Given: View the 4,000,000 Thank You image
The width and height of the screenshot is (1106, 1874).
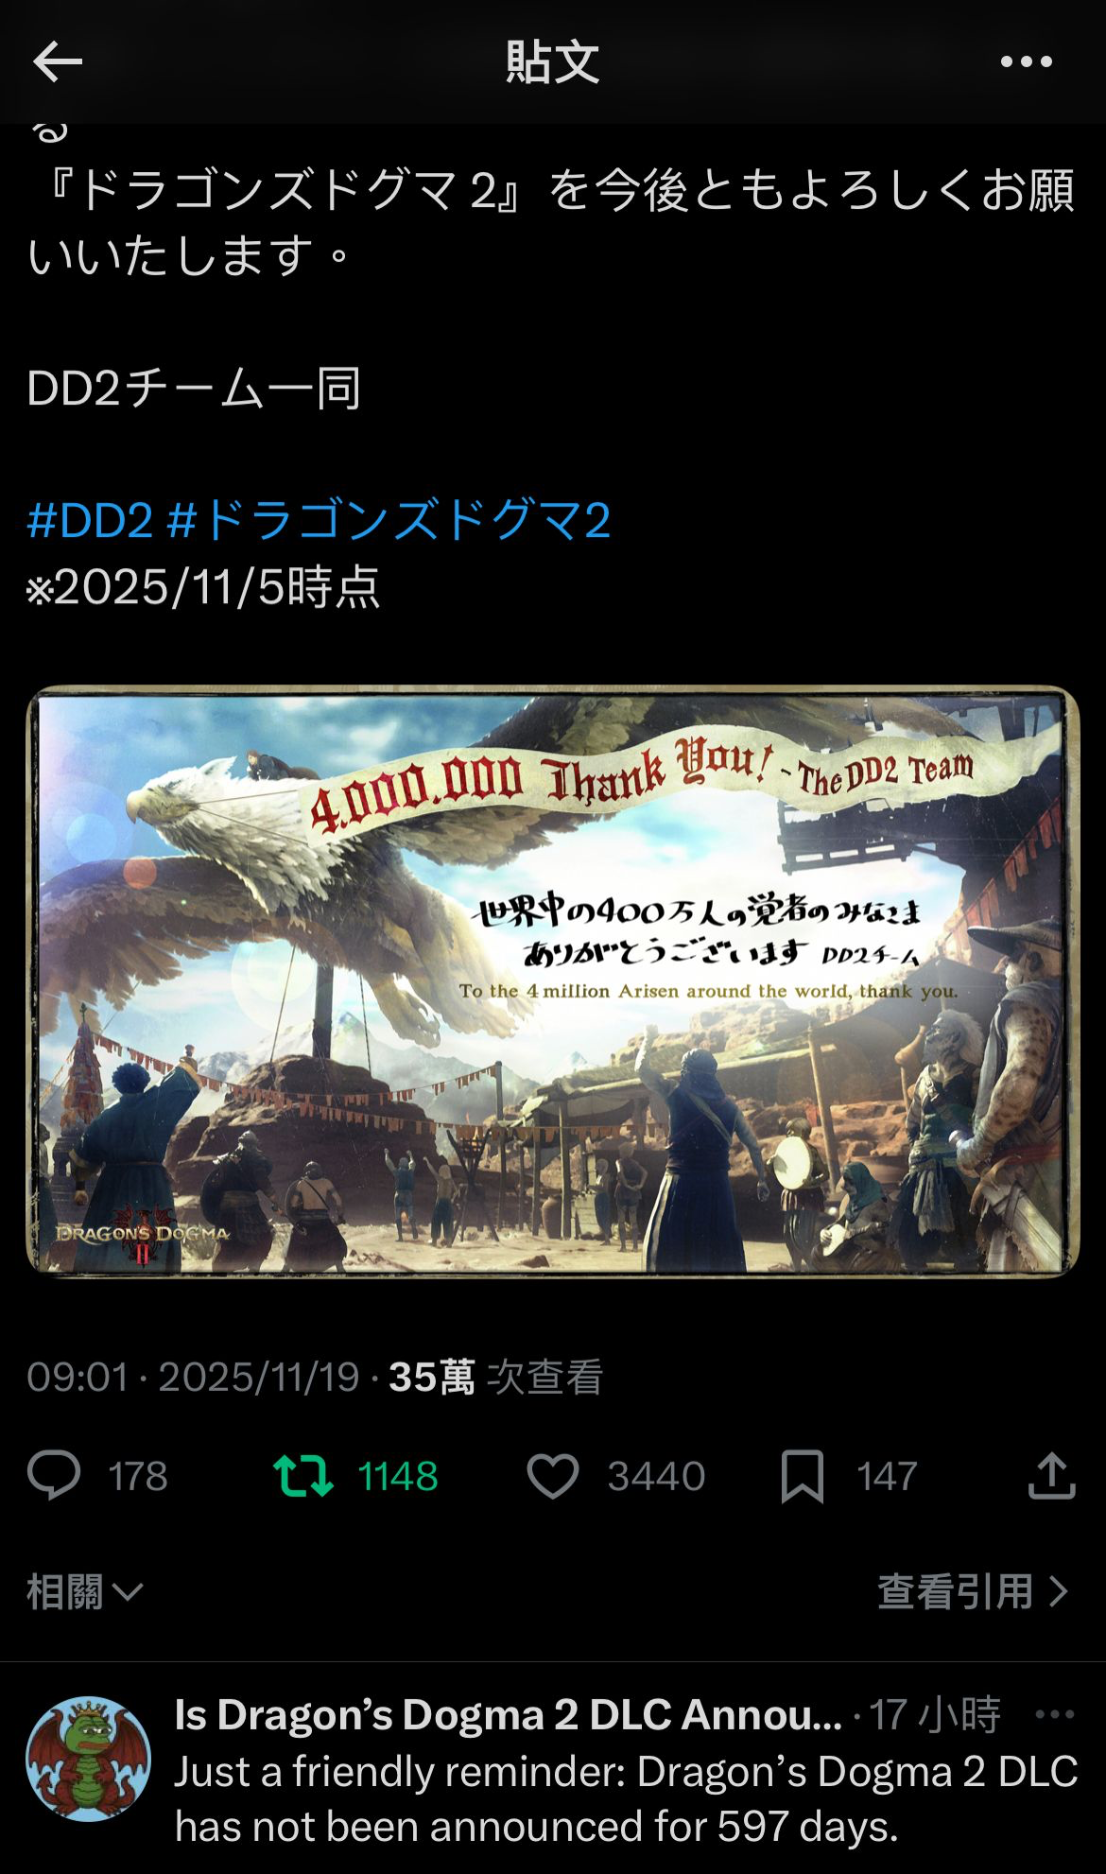Looking at the screenshot, I should tap(553, 981).
